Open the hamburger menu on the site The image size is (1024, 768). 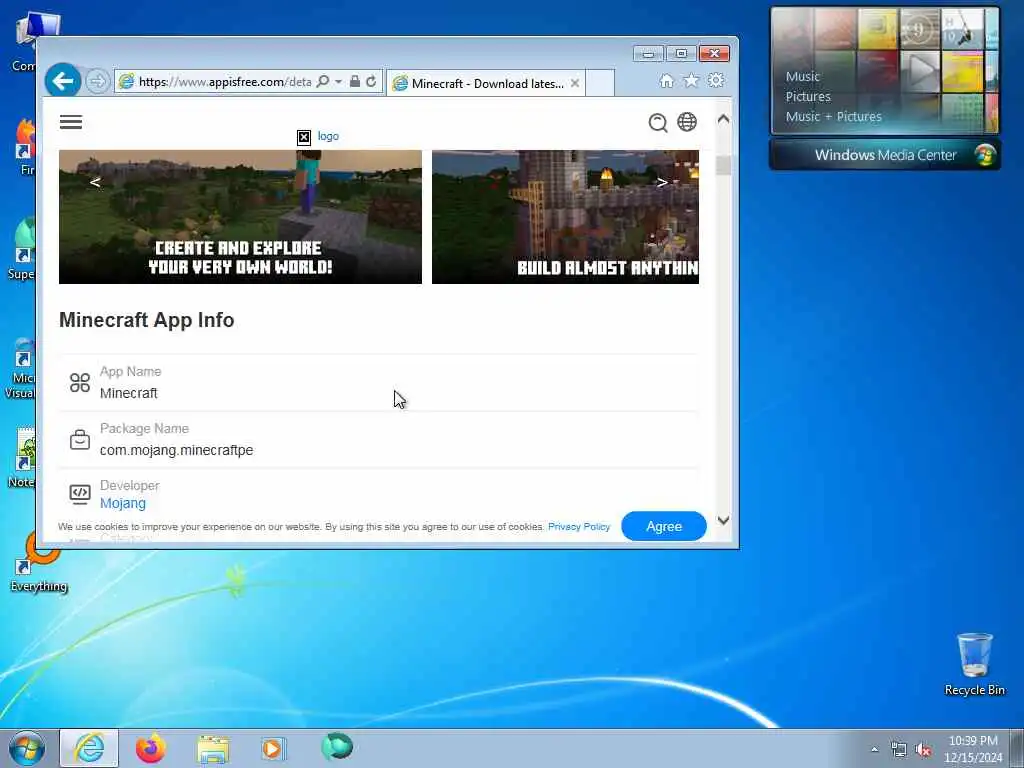pyautogui.click(x=71, y=122)
